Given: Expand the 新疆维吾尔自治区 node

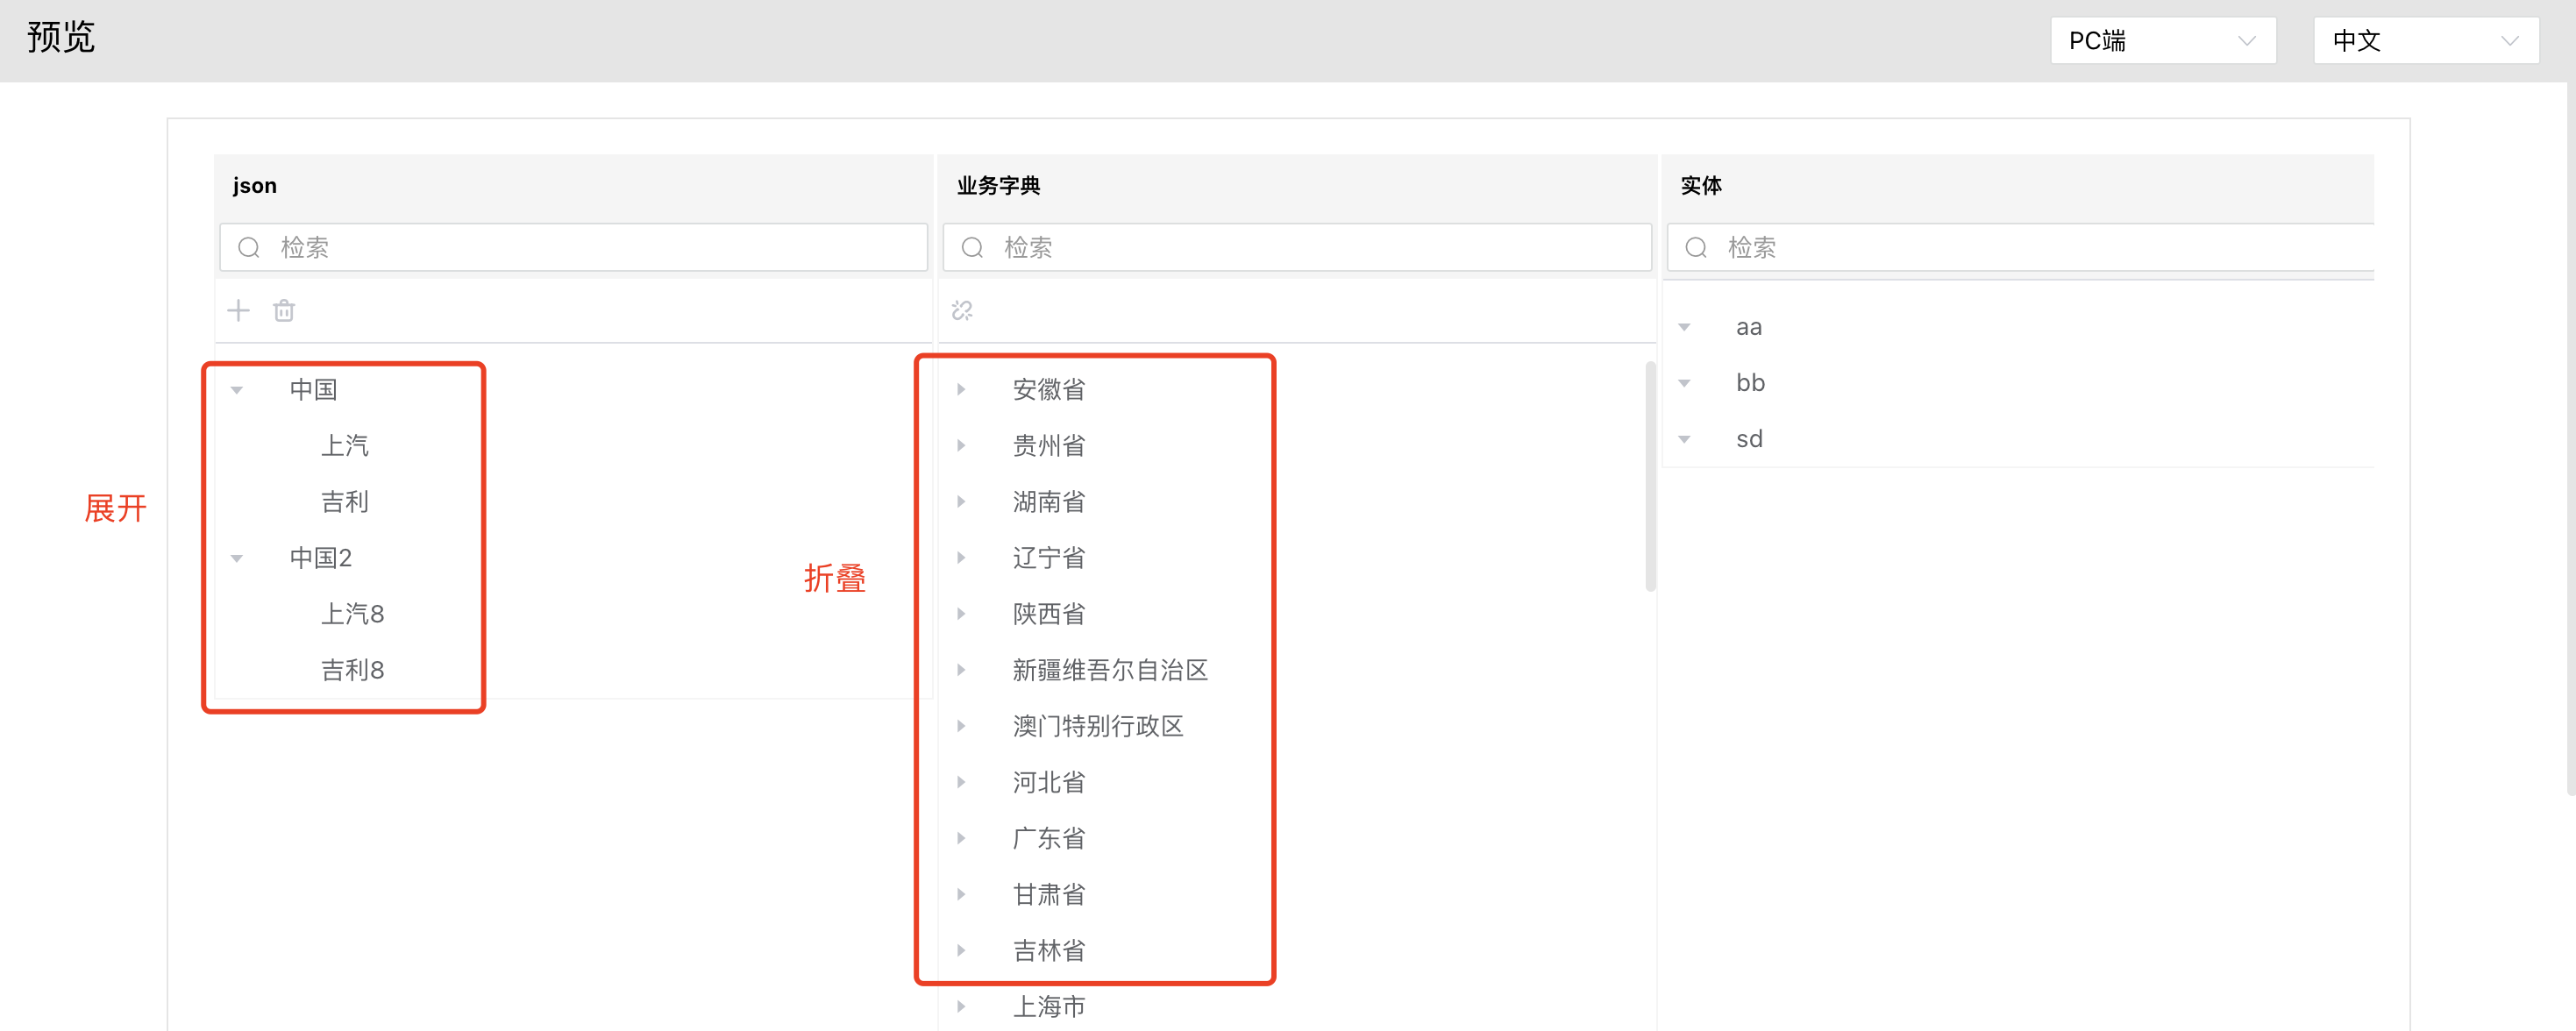Looking at the screenshot, I should click(x=961, y=669).
